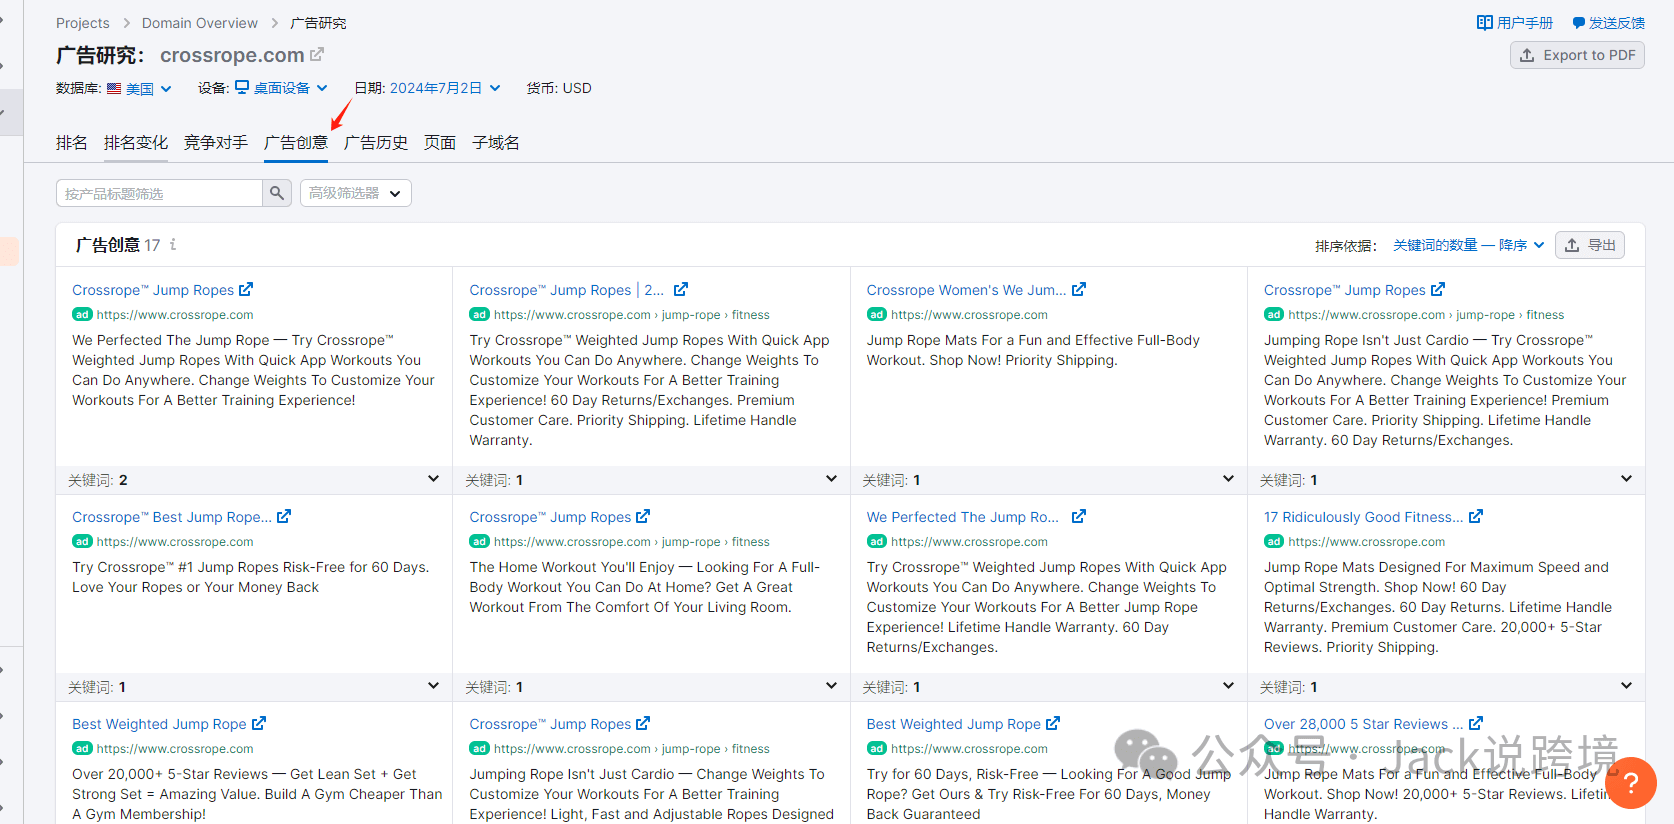Click the 发送反馈 chat bubble icon
Viewport: 1674px width, 824px height.
tap(1579, 23)
